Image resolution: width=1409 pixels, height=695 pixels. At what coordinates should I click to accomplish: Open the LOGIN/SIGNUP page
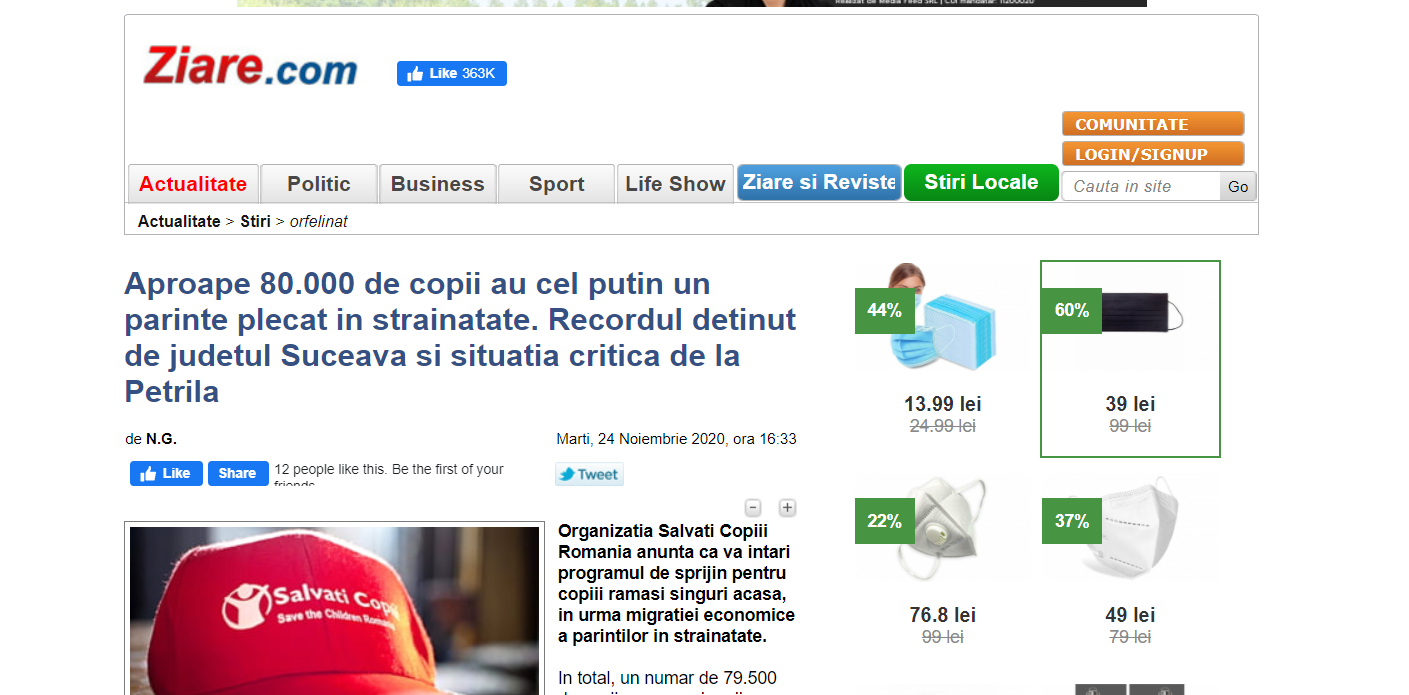point(1152,154)
